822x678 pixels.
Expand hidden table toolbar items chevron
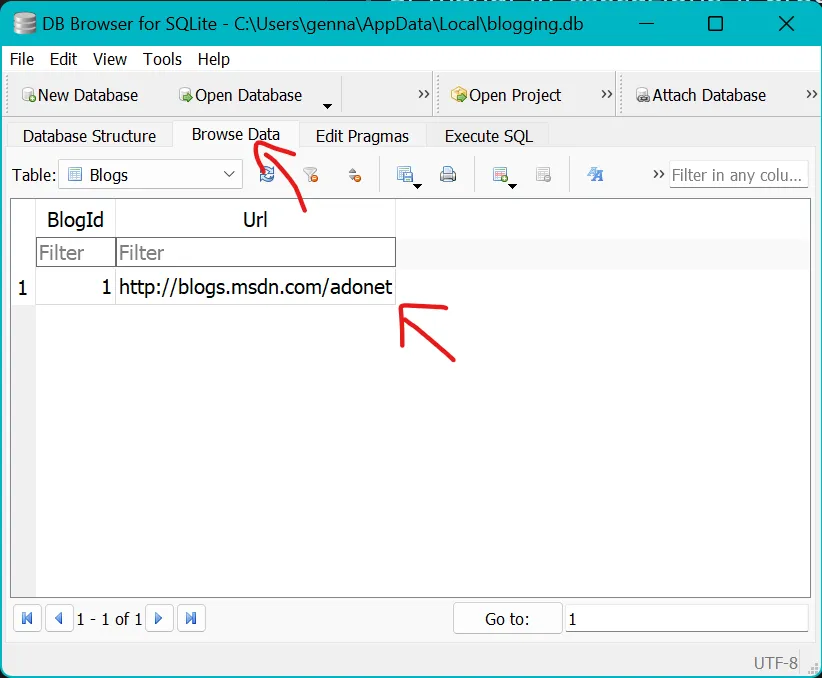coord(659,174)
